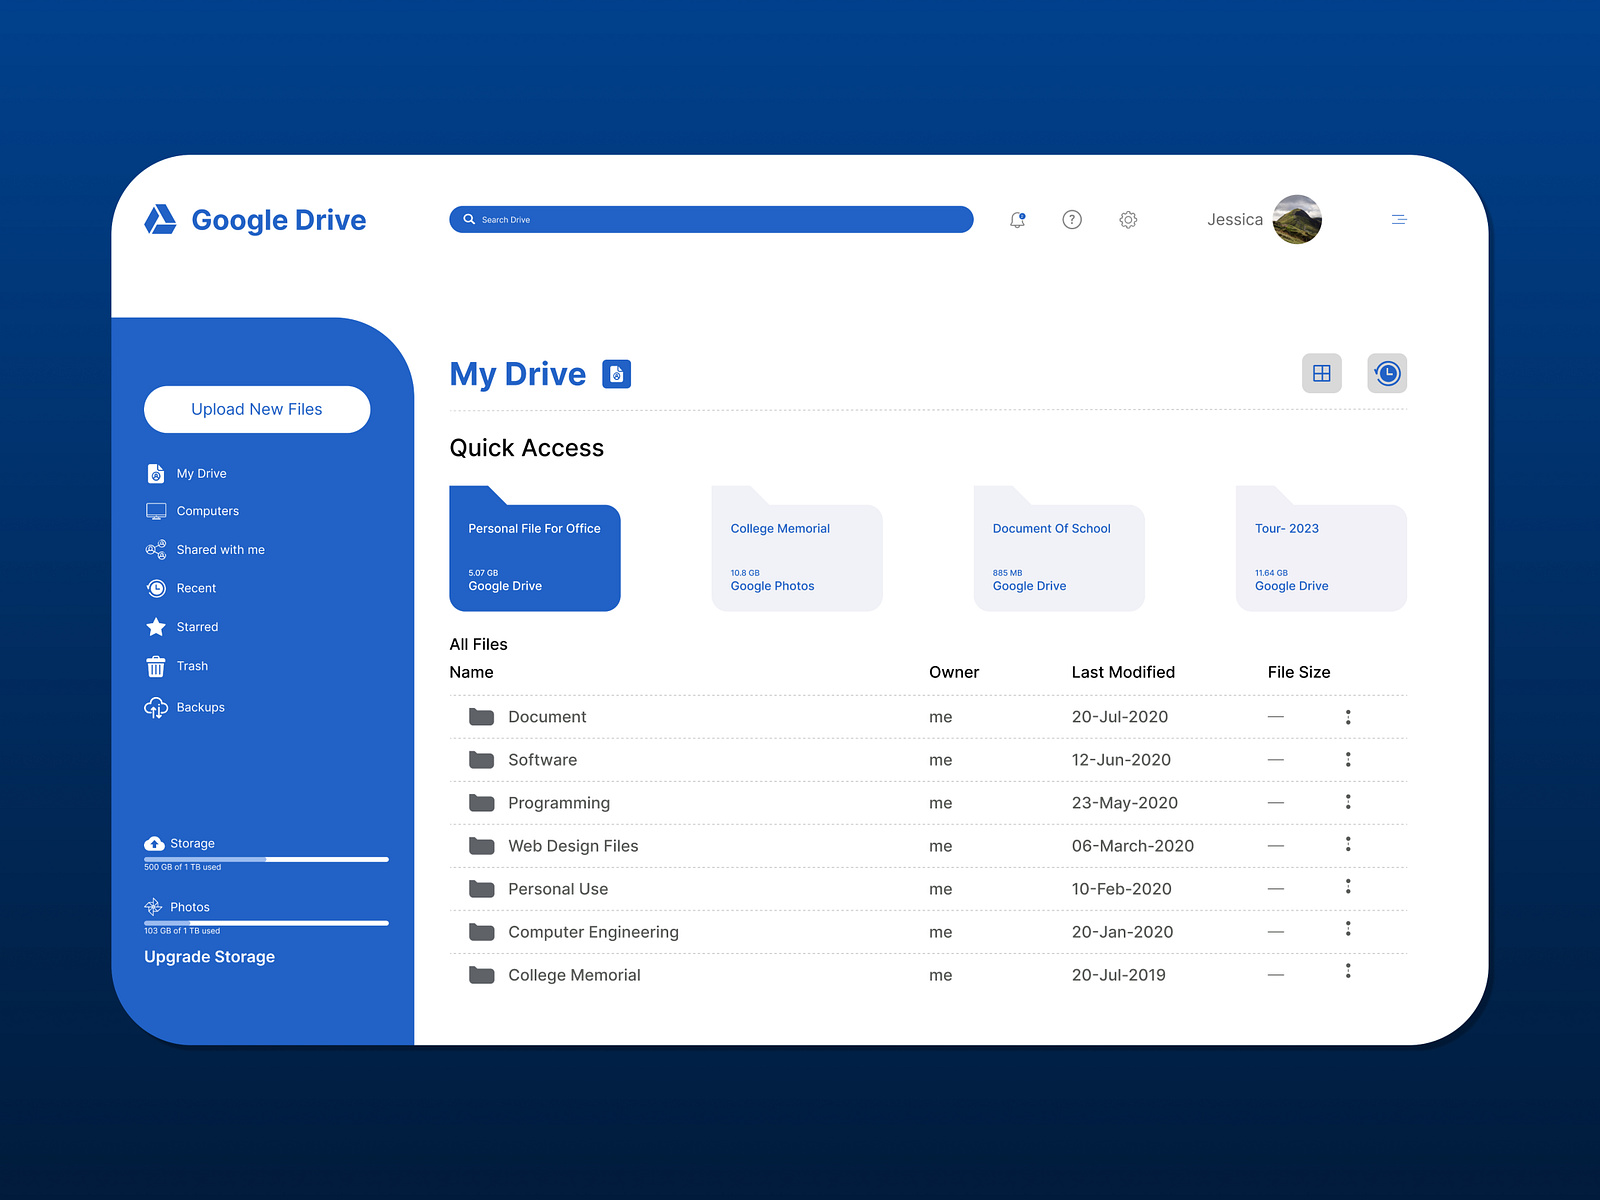1600x1200 pixels.
Task: Open the Help icon in the top bar
Action: (x=1072, y=219)
